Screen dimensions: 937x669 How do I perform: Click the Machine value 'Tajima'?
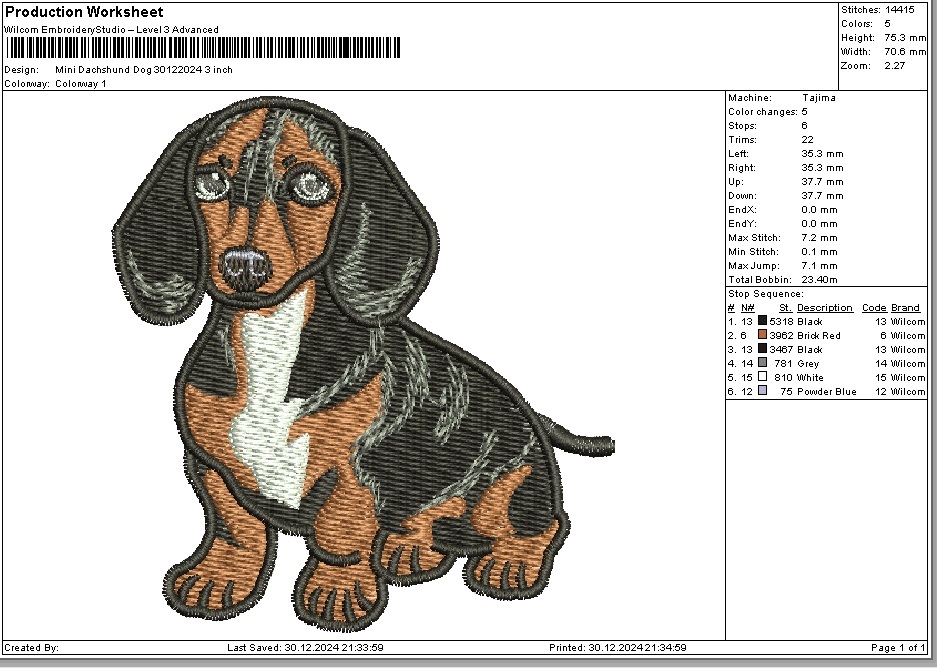819,97
